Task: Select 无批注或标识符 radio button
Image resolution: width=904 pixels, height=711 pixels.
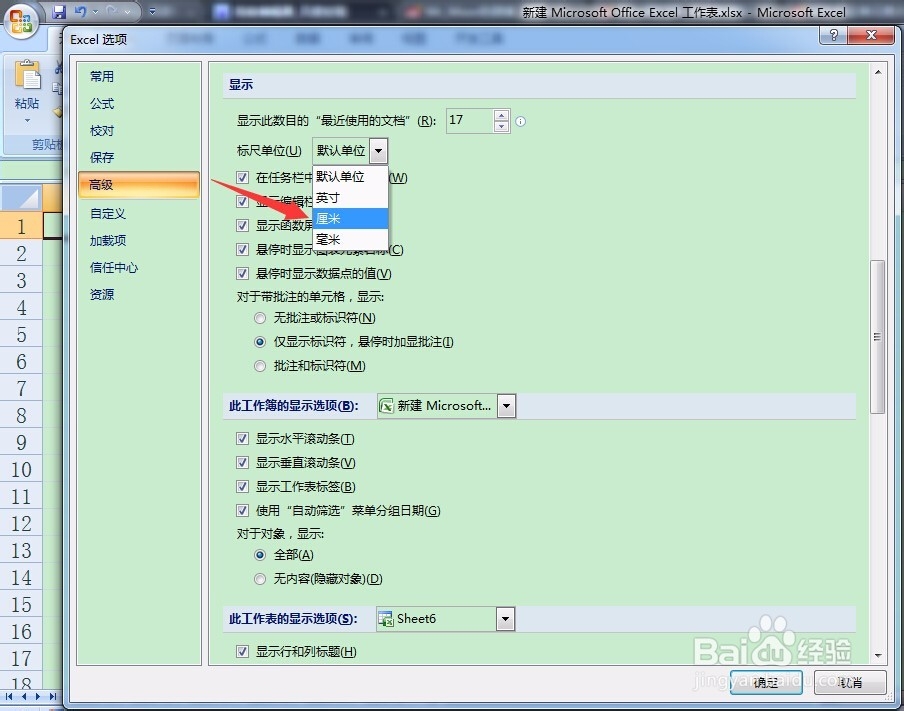Action: tap(260, 318)
